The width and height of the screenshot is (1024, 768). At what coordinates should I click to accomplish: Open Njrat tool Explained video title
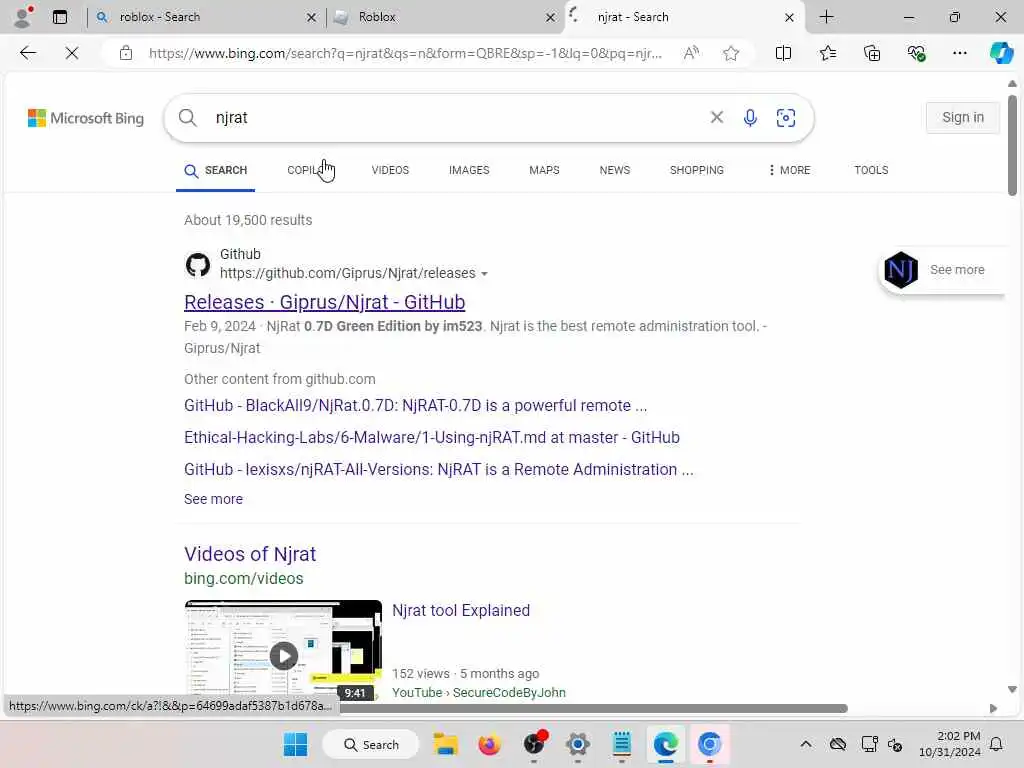click(460, 611)
